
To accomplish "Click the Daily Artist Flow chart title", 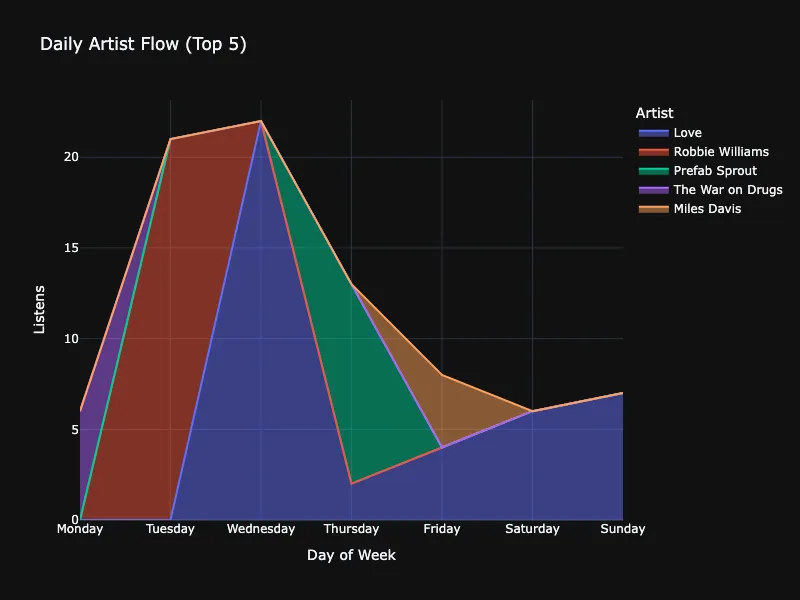I will tap(143, 44).
